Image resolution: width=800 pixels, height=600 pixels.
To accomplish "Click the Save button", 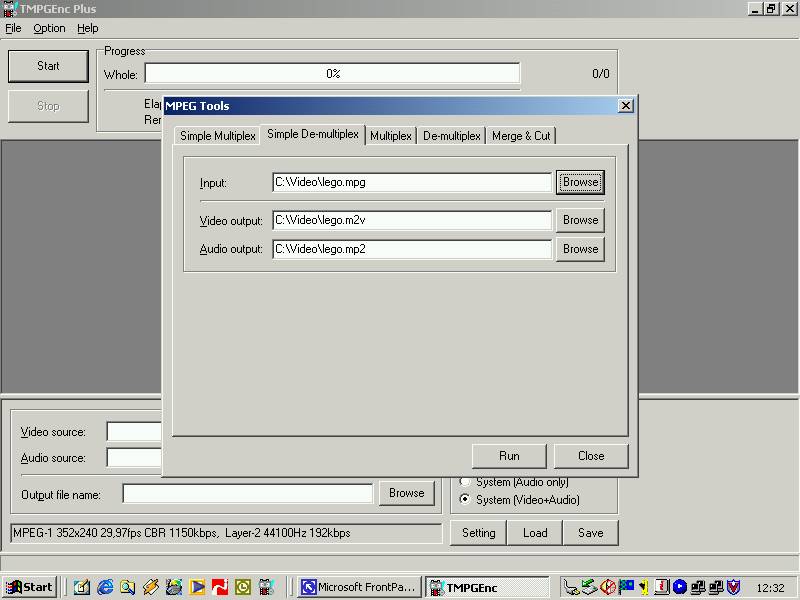I will tap(590, 533).
